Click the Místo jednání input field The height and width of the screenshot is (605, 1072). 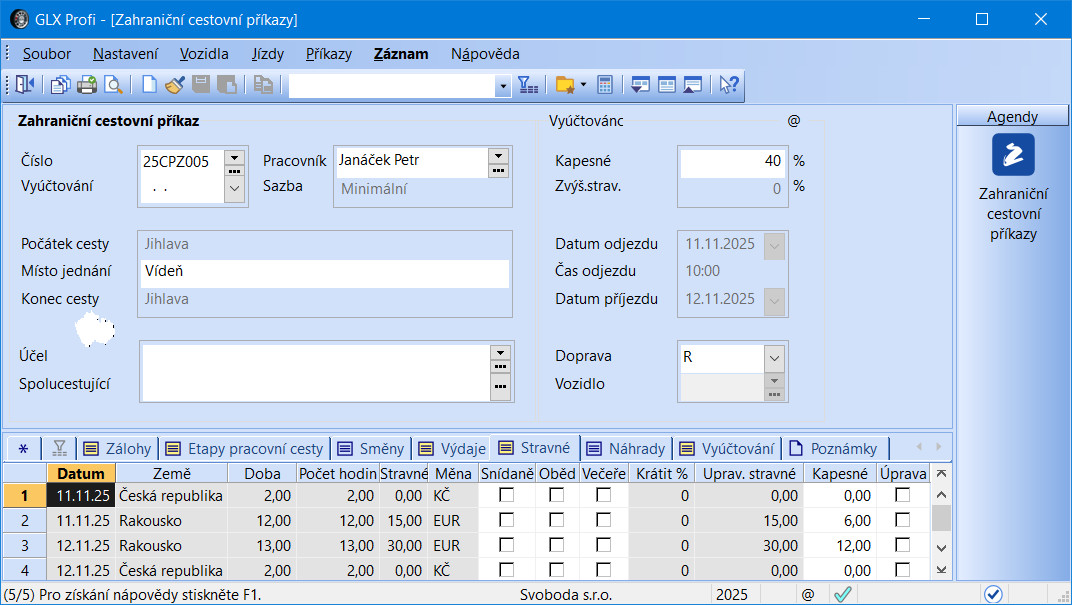point(324,271)
